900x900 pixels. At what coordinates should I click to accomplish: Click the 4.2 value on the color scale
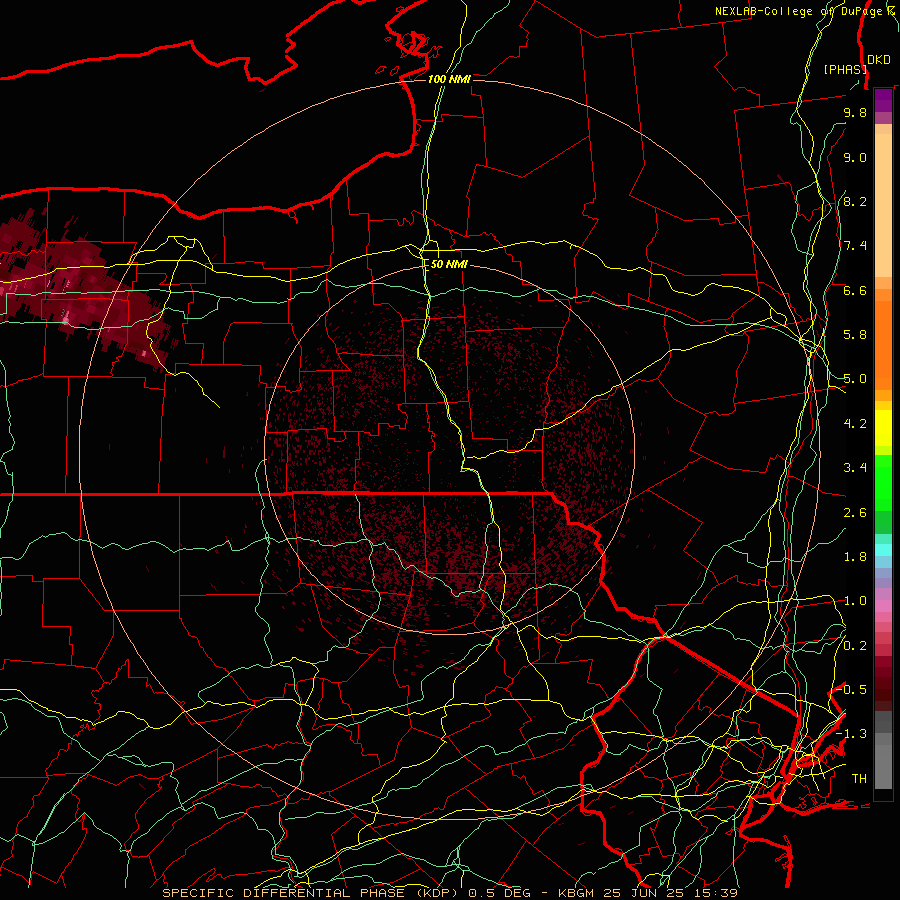[855, 424]
